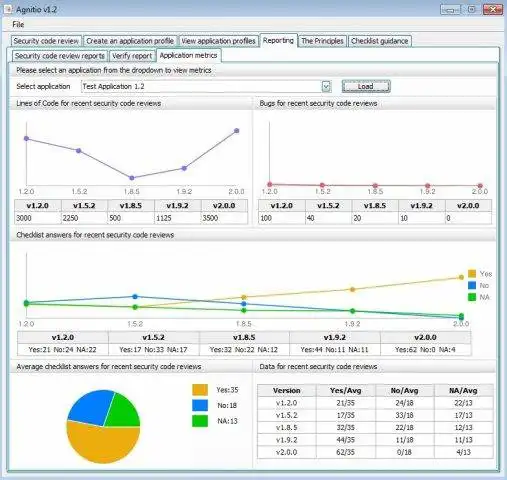This screenshot has height=480, width=507.
Task: Maximize the Agnitio window
Action: [472, 9]
